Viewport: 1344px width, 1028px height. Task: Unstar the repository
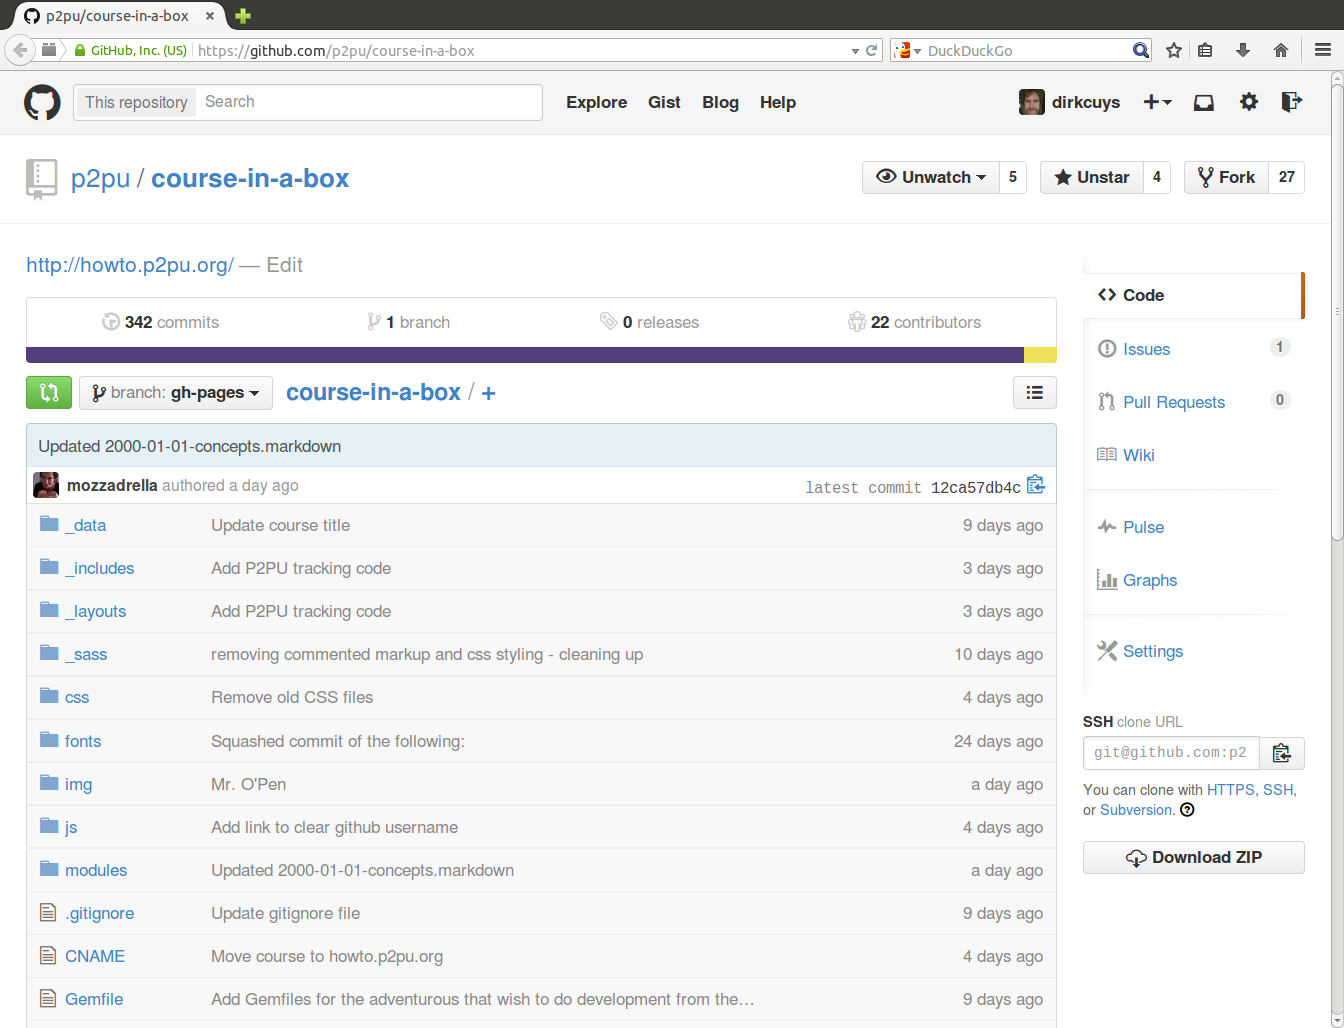pos(1092,177)
